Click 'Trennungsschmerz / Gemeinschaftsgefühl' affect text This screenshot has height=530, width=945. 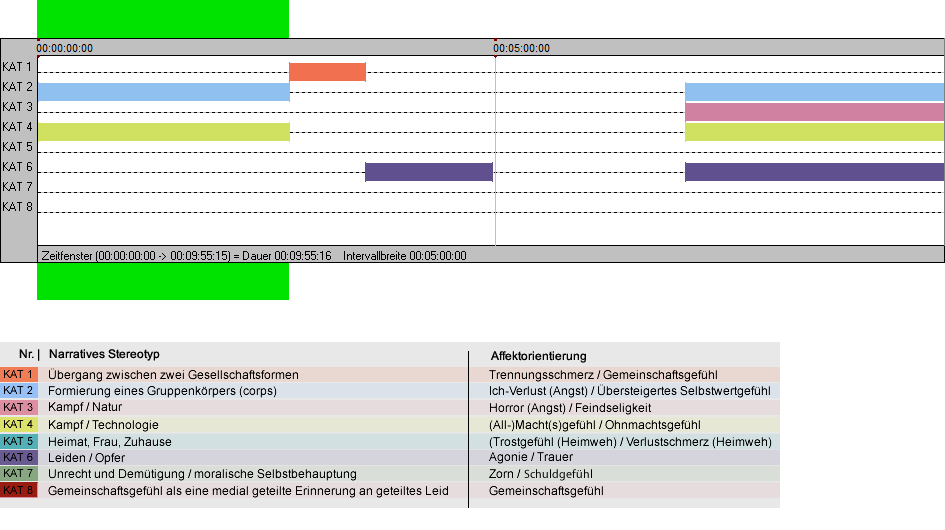point(603,374)
